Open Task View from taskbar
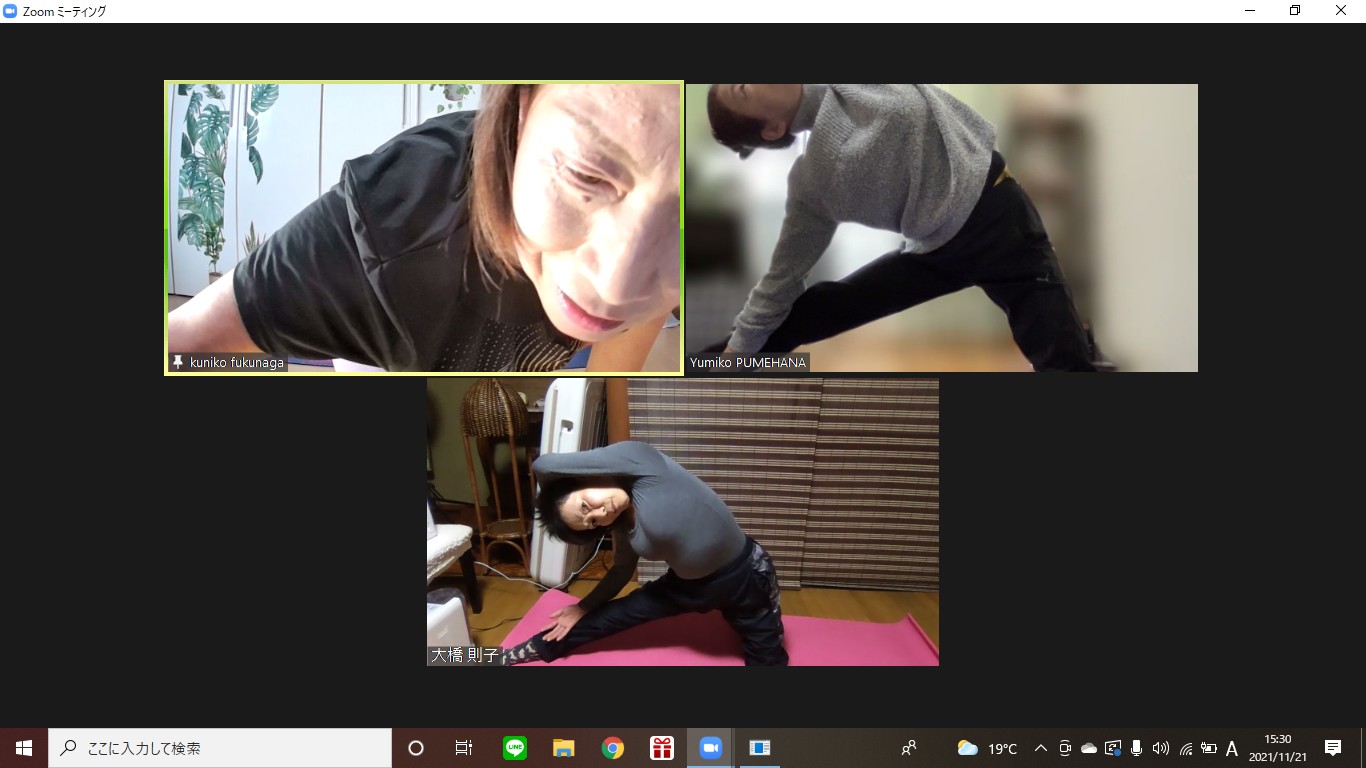The height and width of the screenshot is (768, 1366). pyautogui.click(x=464, y=748)
